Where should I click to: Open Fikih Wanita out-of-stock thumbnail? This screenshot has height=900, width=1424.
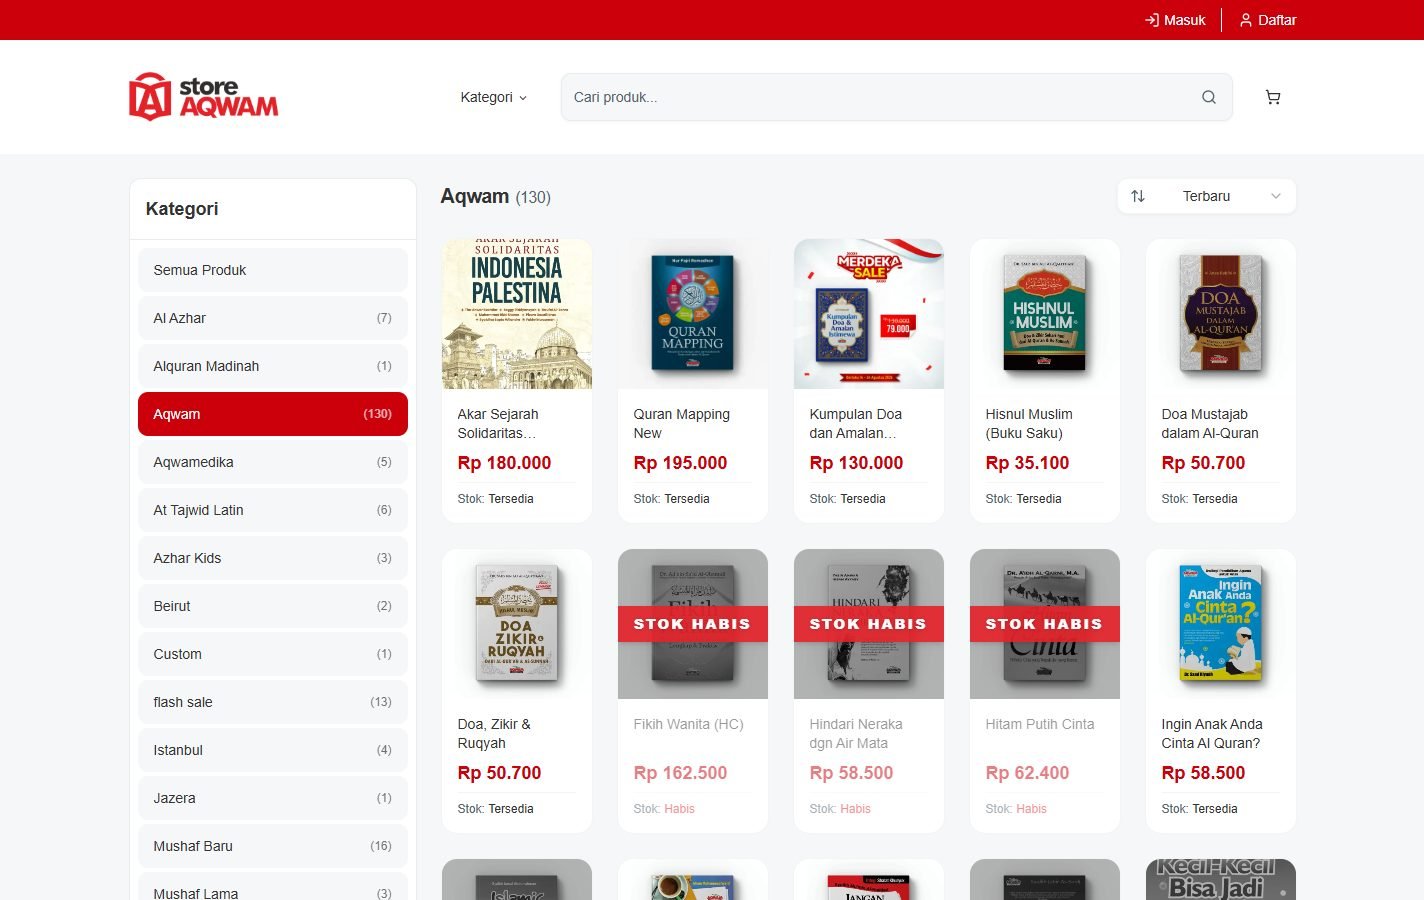693,624
